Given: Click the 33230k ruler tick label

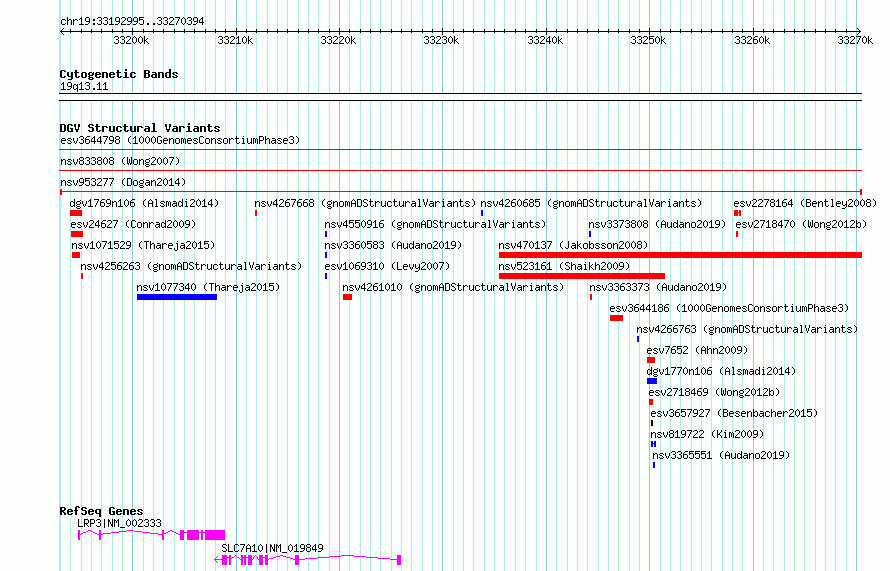Looking at the screenshot, I should pyautogui.click(x=442, y=40).
